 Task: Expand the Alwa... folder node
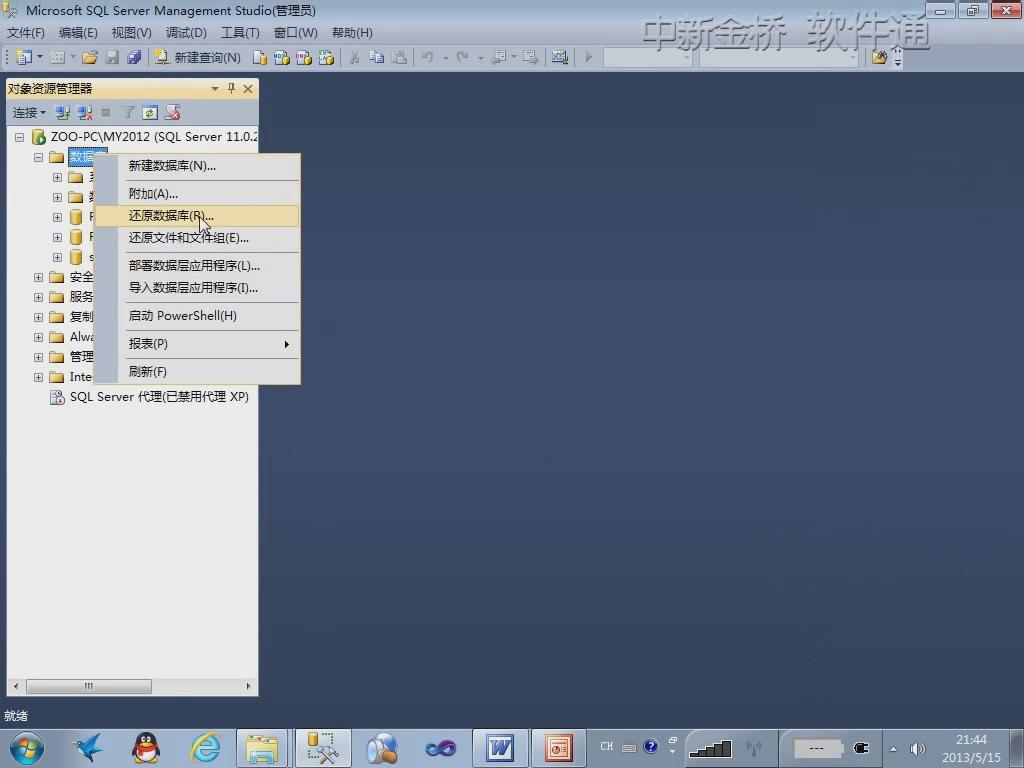(39, 338)
